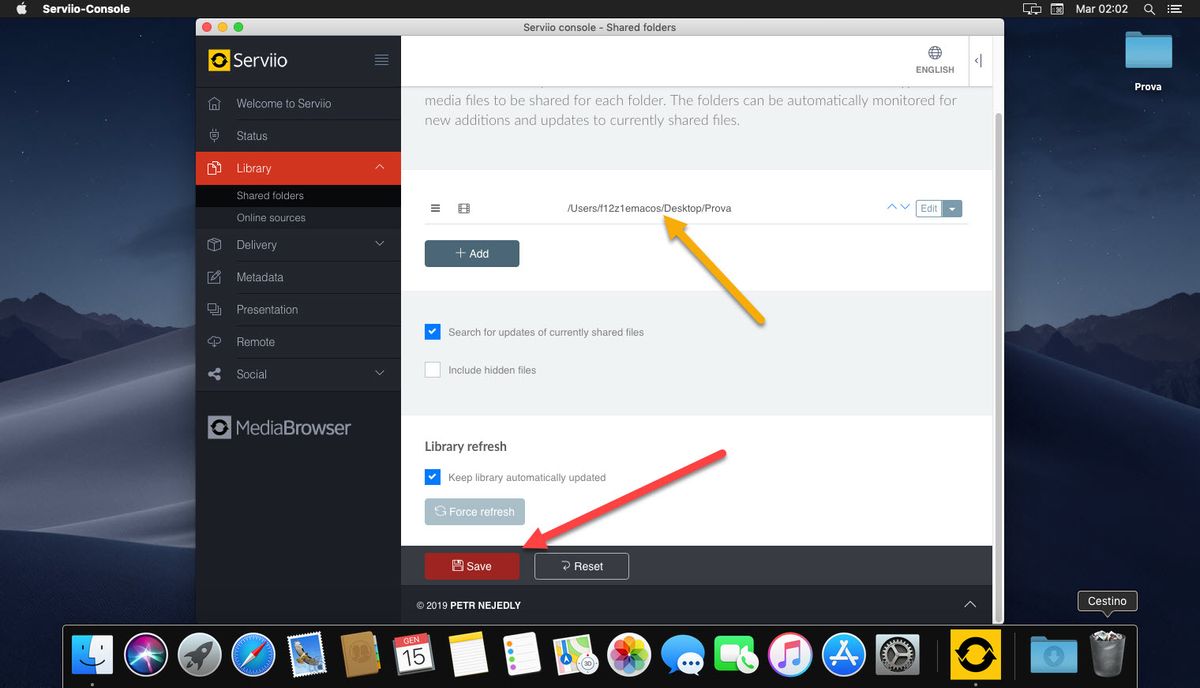This screenshot has height=688, width=1200.
Task: Collapse the Library section chevron
Action: [378, 167]
